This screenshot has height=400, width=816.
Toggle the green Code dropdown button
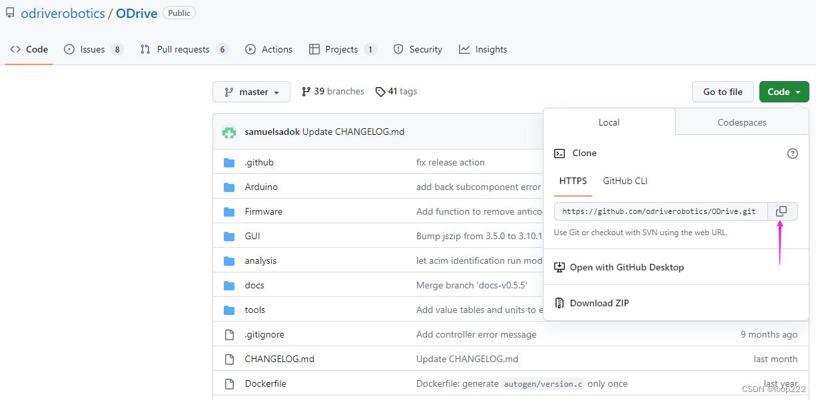click(784, 92)
